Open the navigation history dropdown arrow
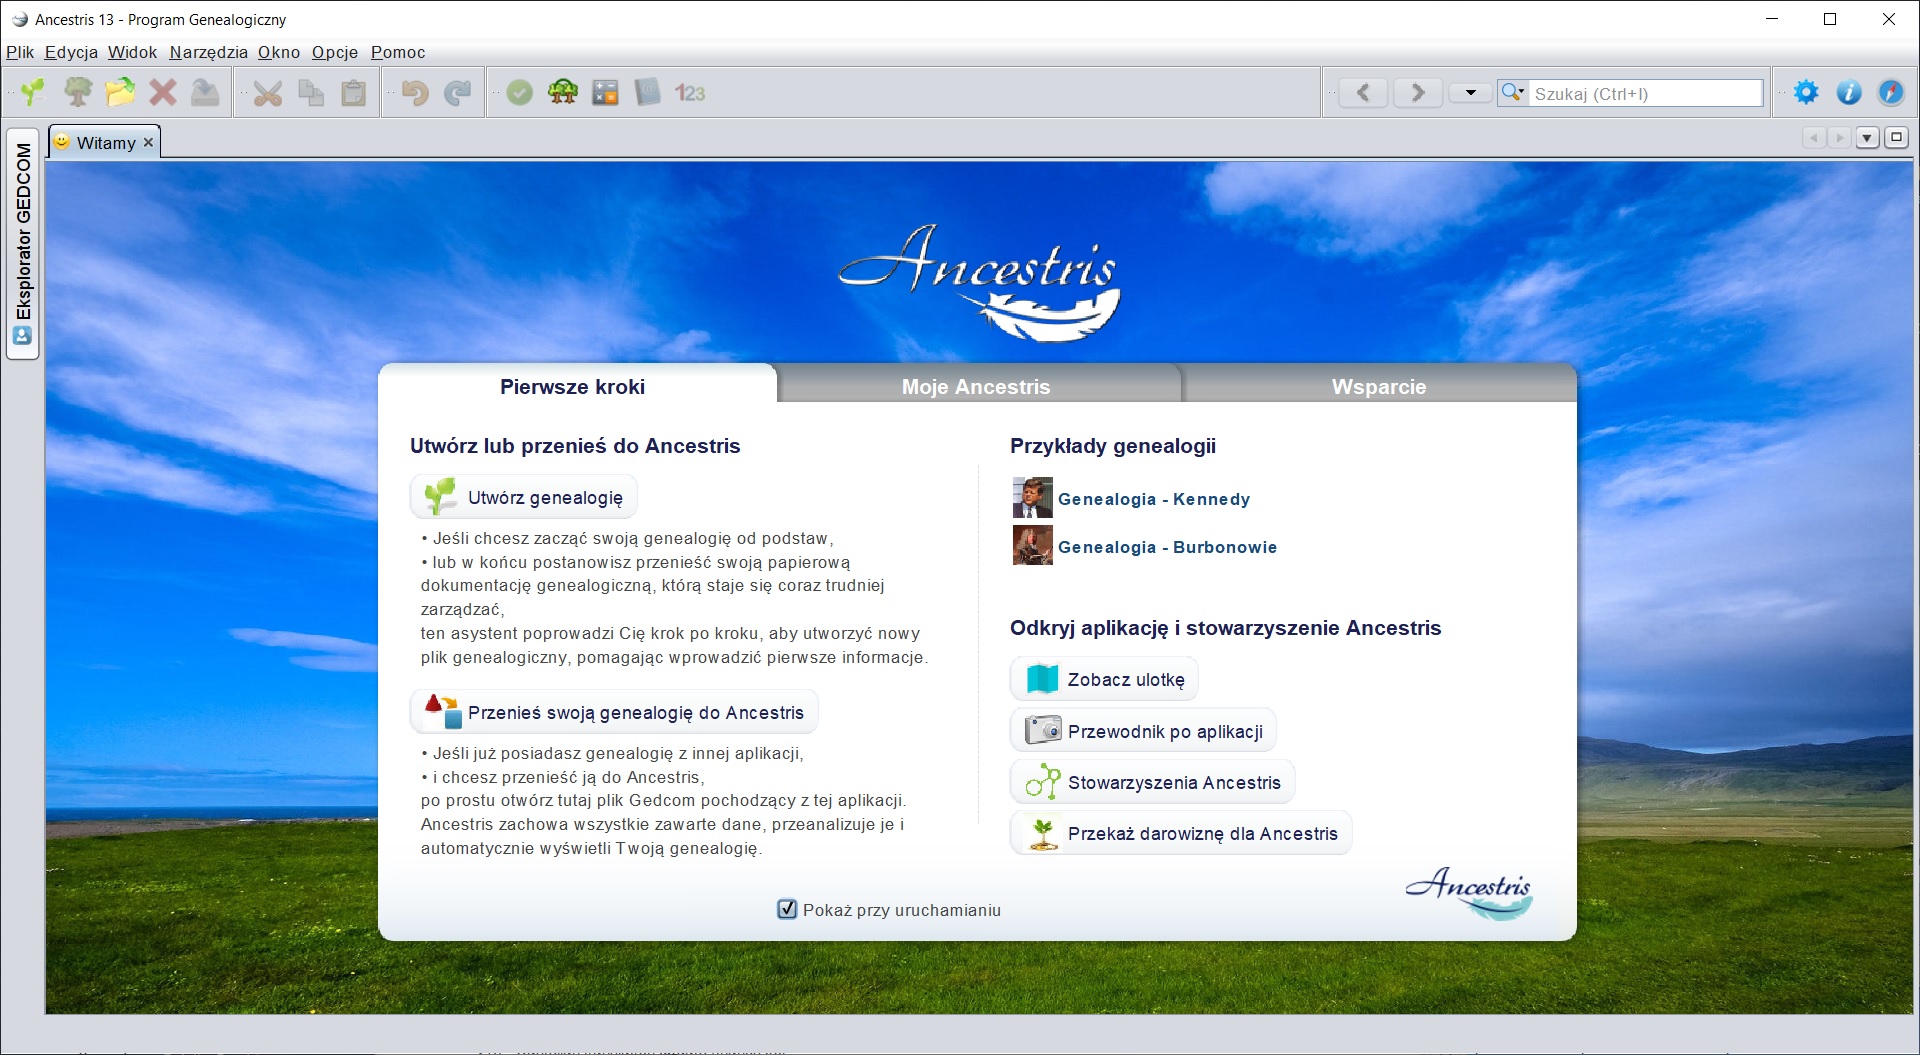 (1470, 93)
